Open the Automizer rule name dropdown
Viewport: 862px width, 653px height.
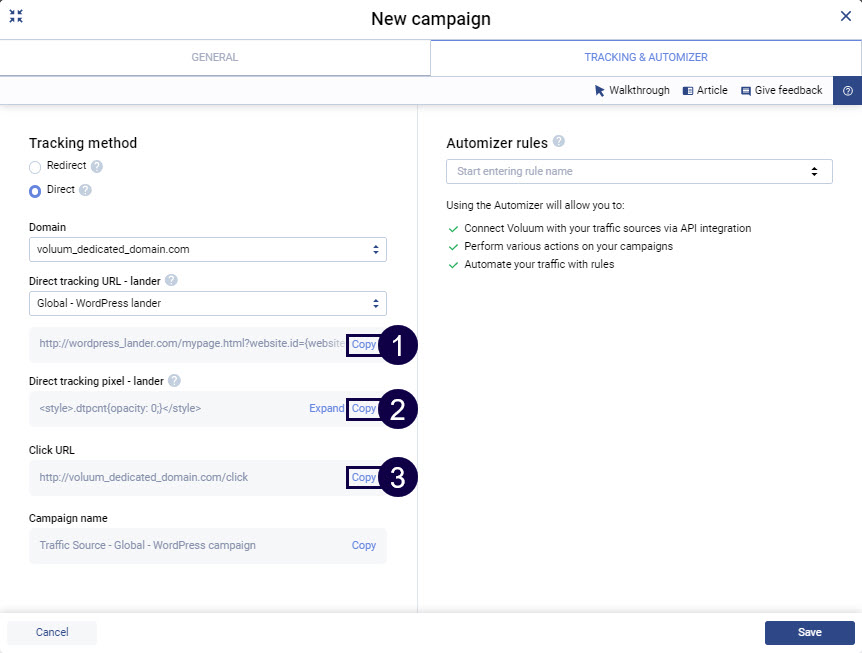[x=639, y=171]
